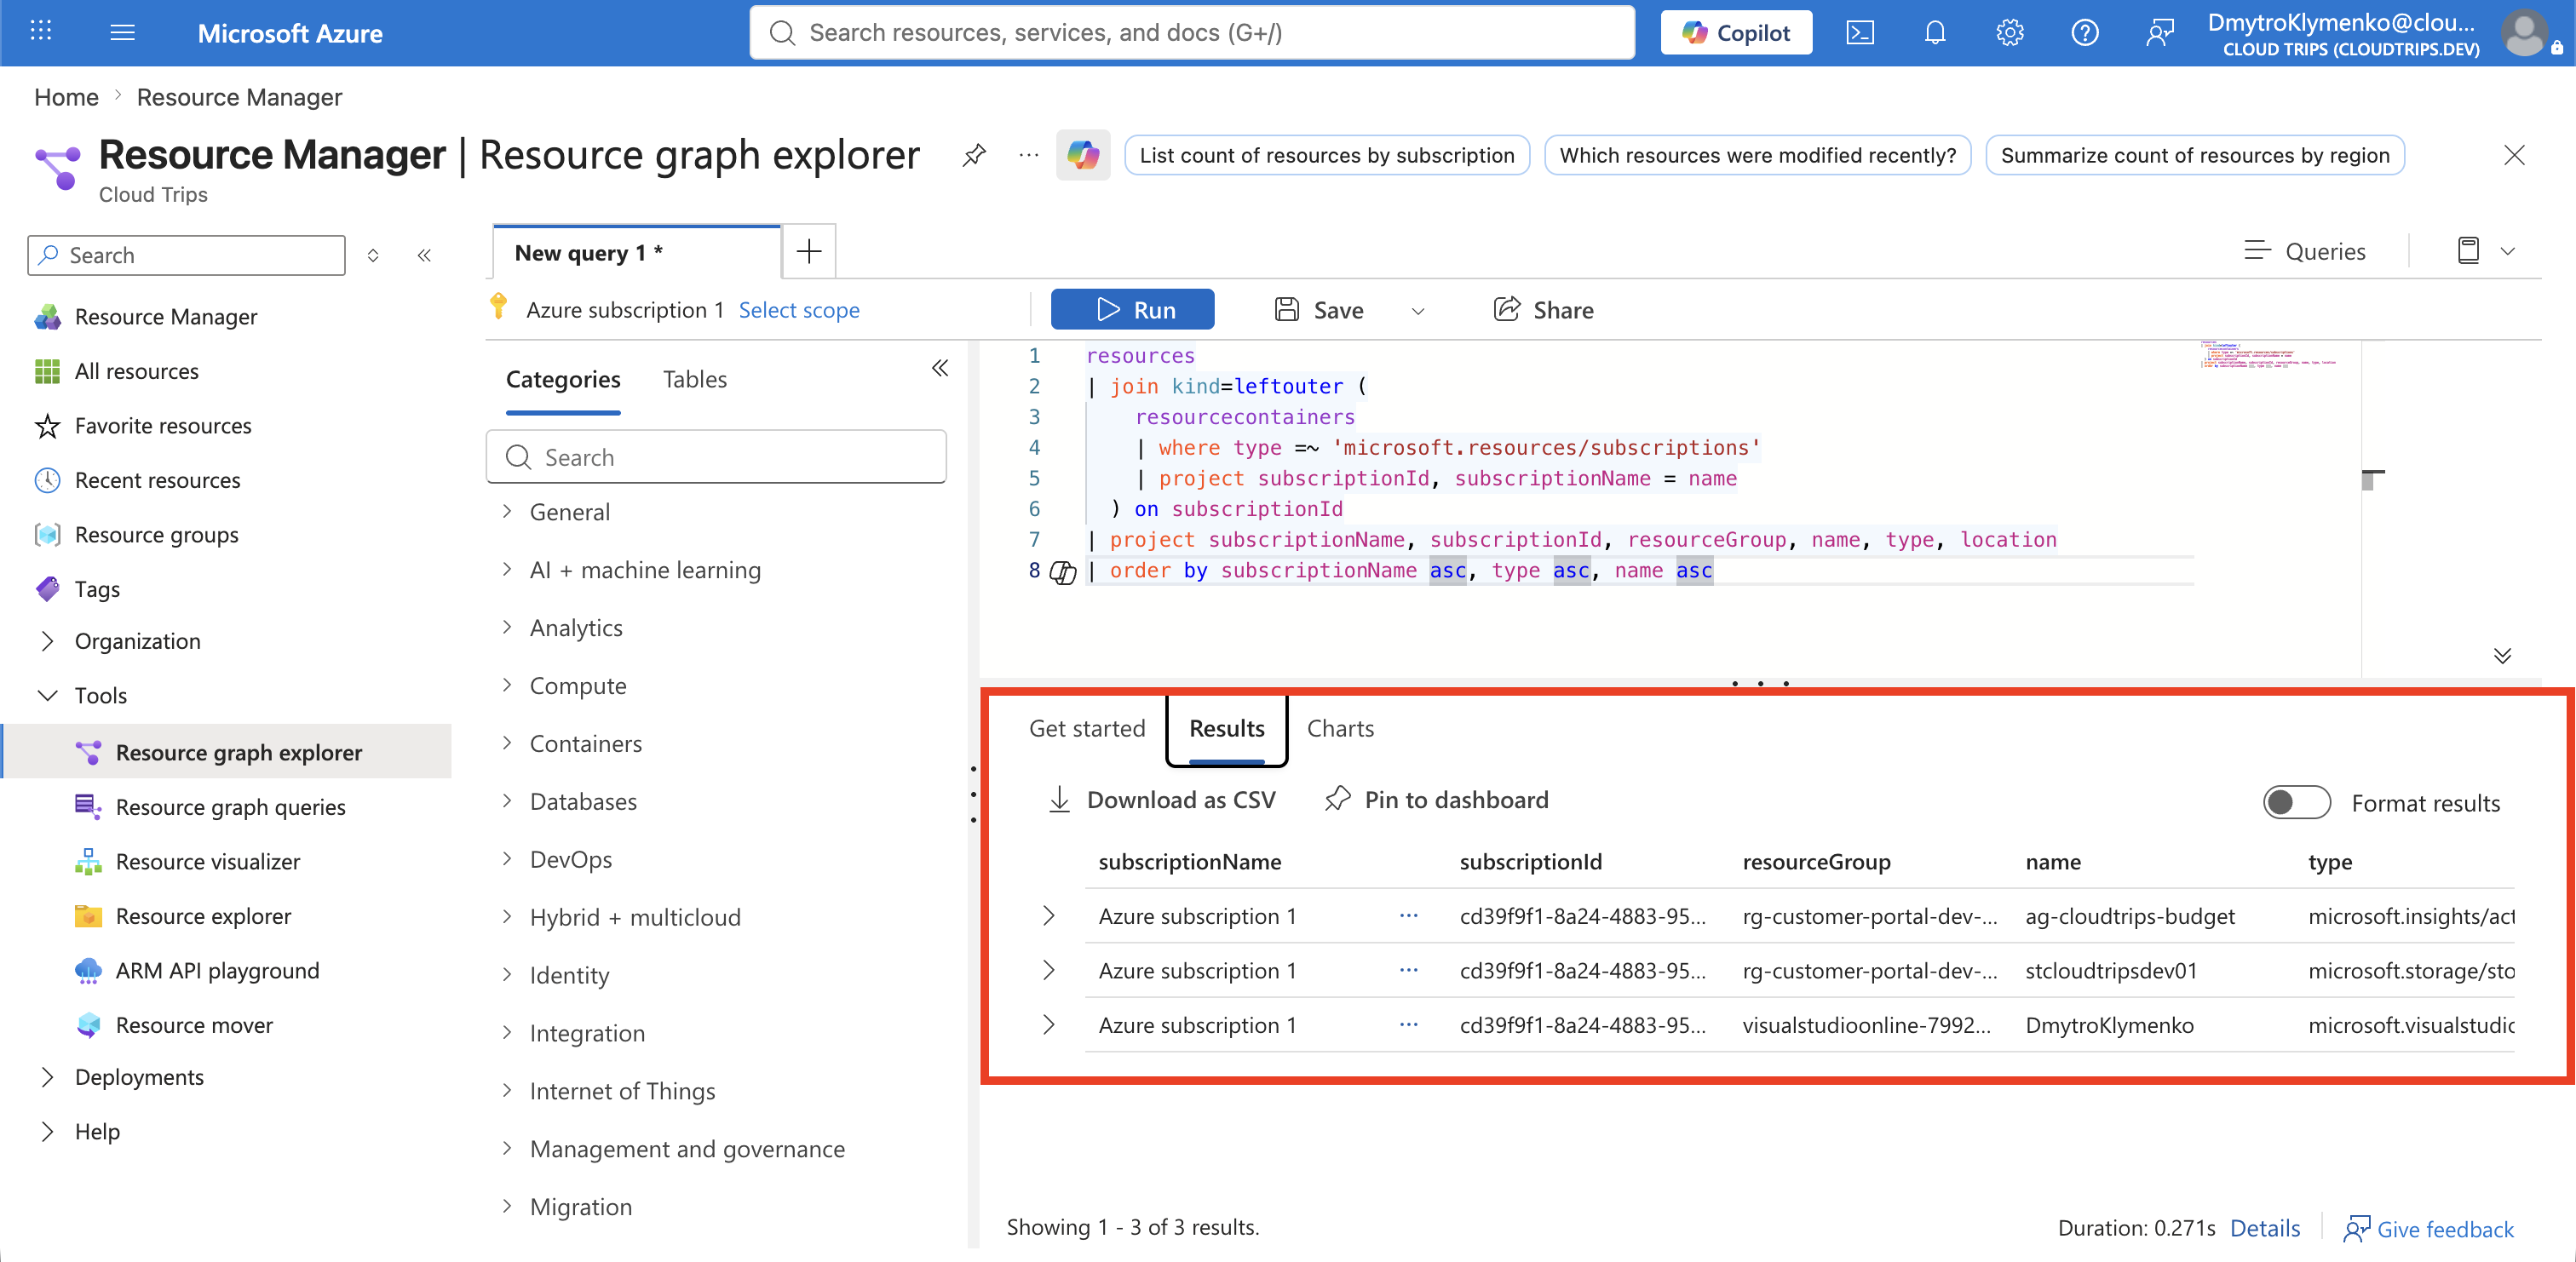The image size is (2576, 1262).
Task: Add a new query tab with plus
Action: (x=808, y=251)
